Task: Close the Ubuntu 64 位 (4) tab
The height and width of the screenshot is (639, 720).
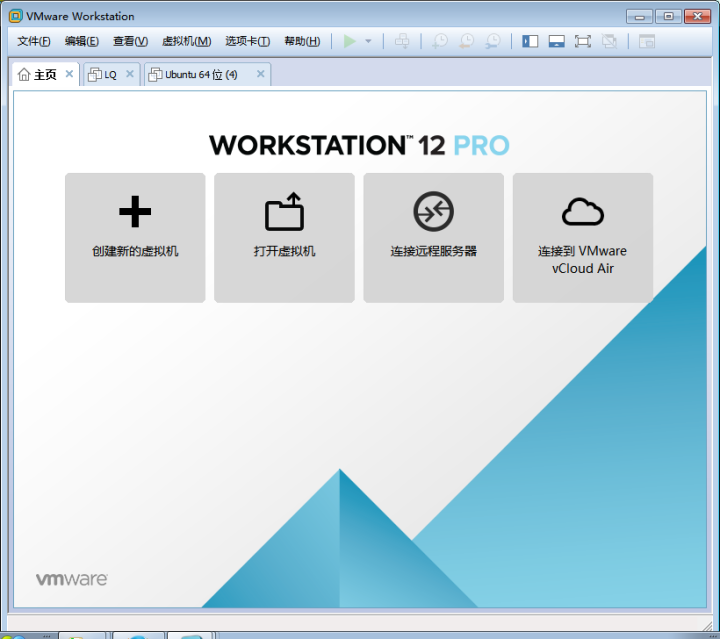Action: click(x=260, y=73)
